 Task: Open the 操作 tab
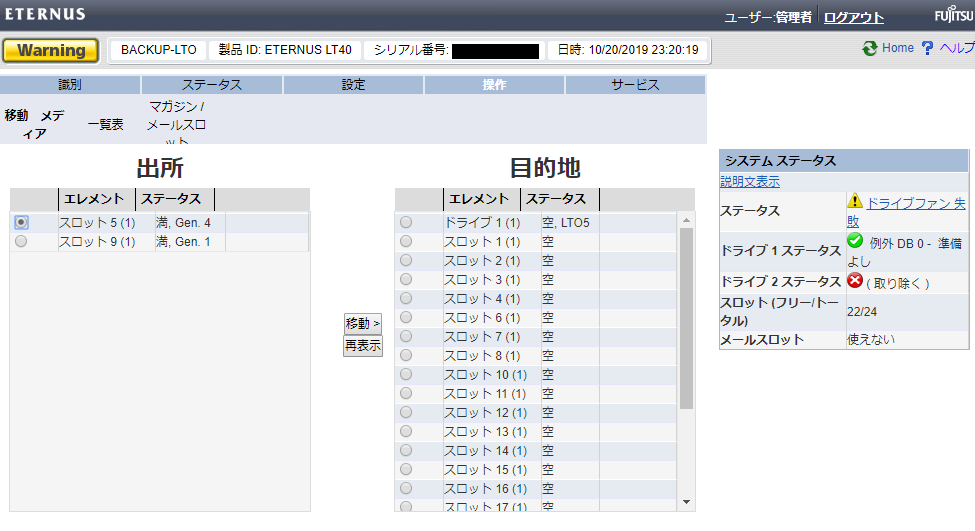[494, 85]
